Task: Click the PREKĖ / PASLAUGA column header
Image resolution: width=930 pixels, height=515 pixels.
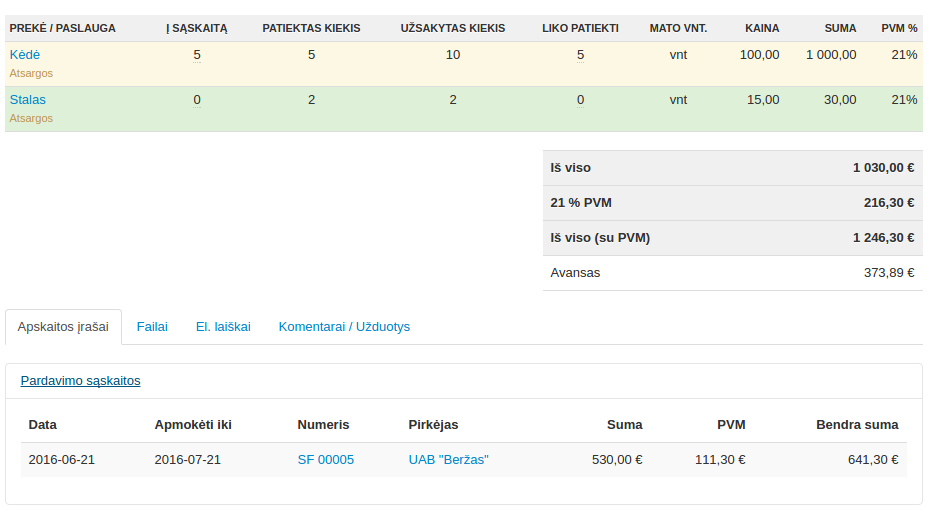Action: (x=62, y=28)
